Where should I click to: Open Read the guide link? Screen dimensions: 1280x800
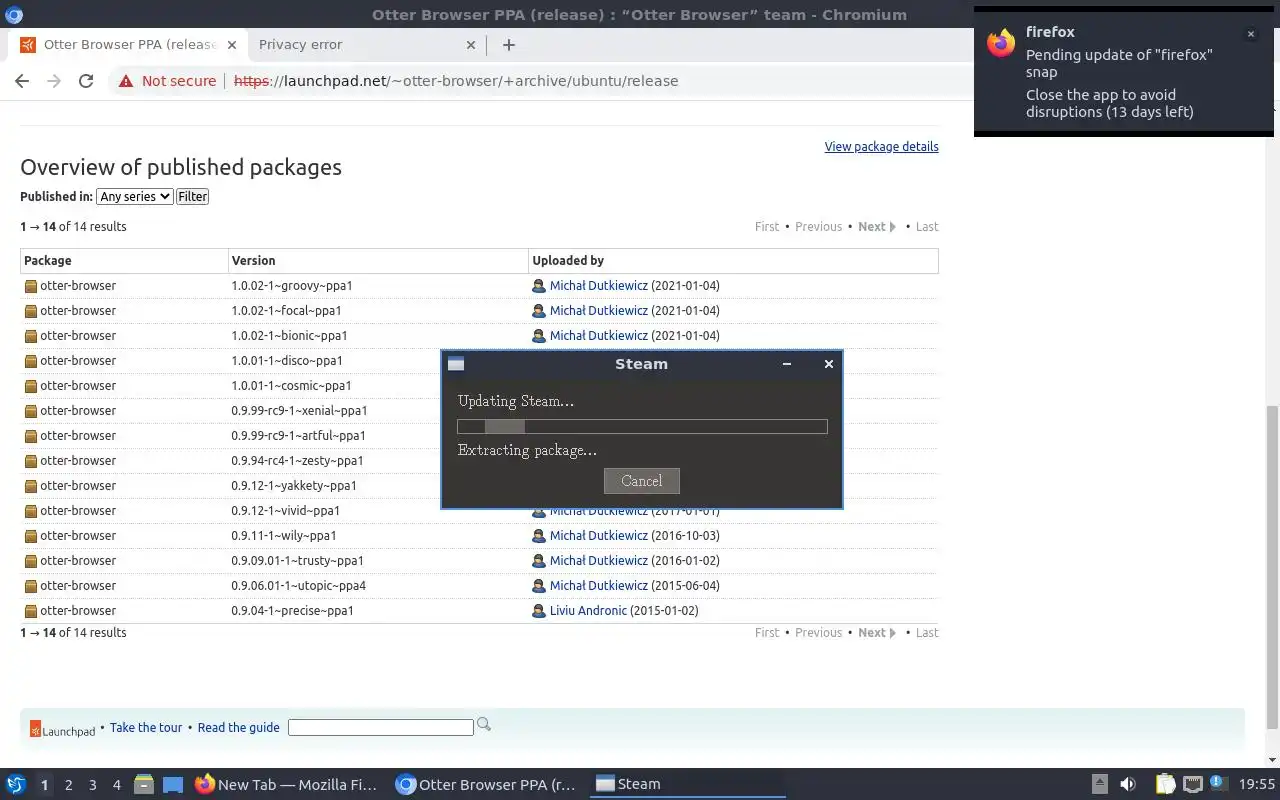238,727
